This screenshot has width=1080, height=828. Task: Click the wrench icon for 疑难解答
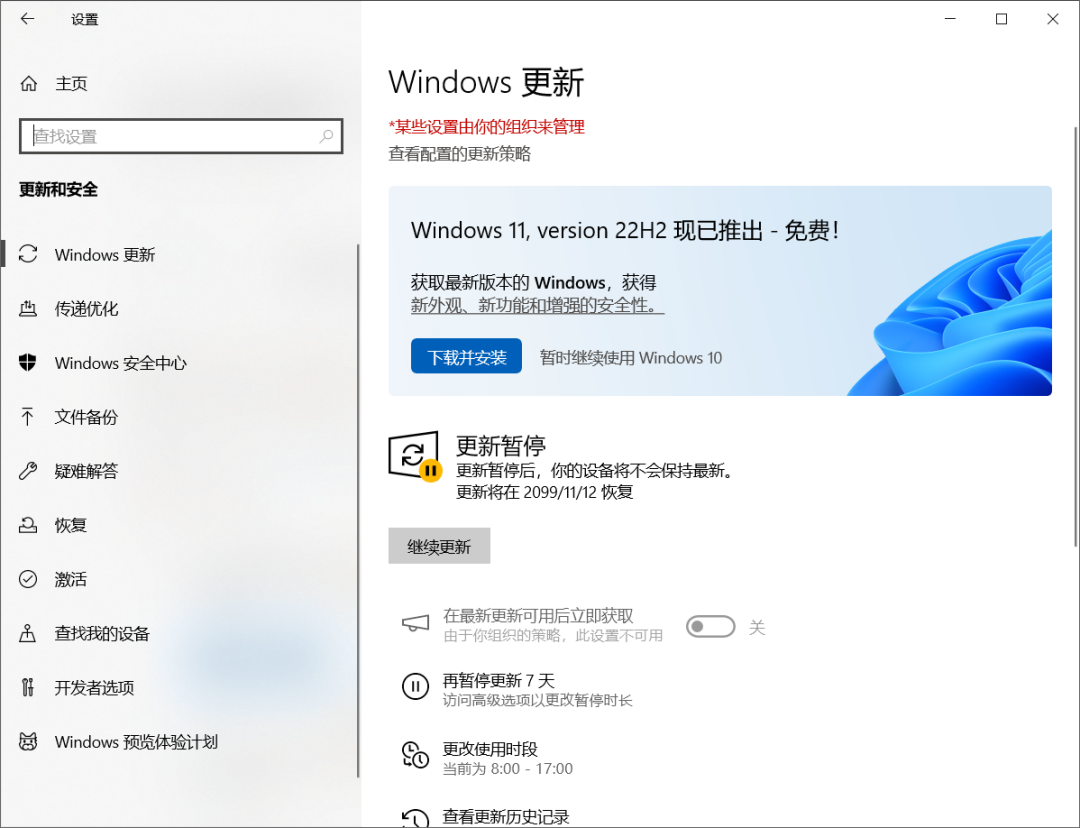28,470
